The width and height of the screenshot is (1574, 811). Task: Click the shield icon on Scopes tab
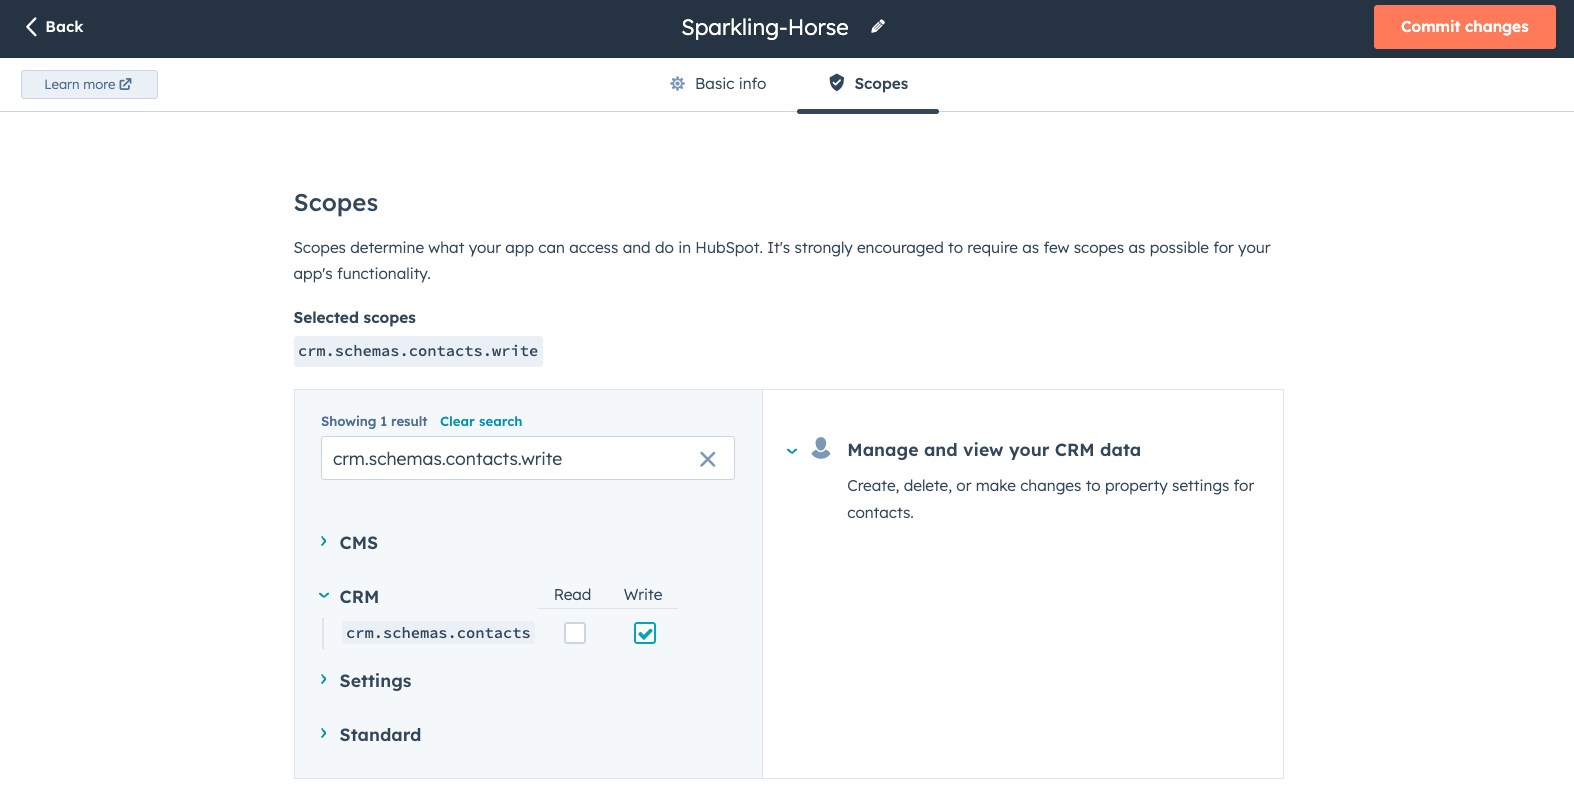click(x=837, y=83)
